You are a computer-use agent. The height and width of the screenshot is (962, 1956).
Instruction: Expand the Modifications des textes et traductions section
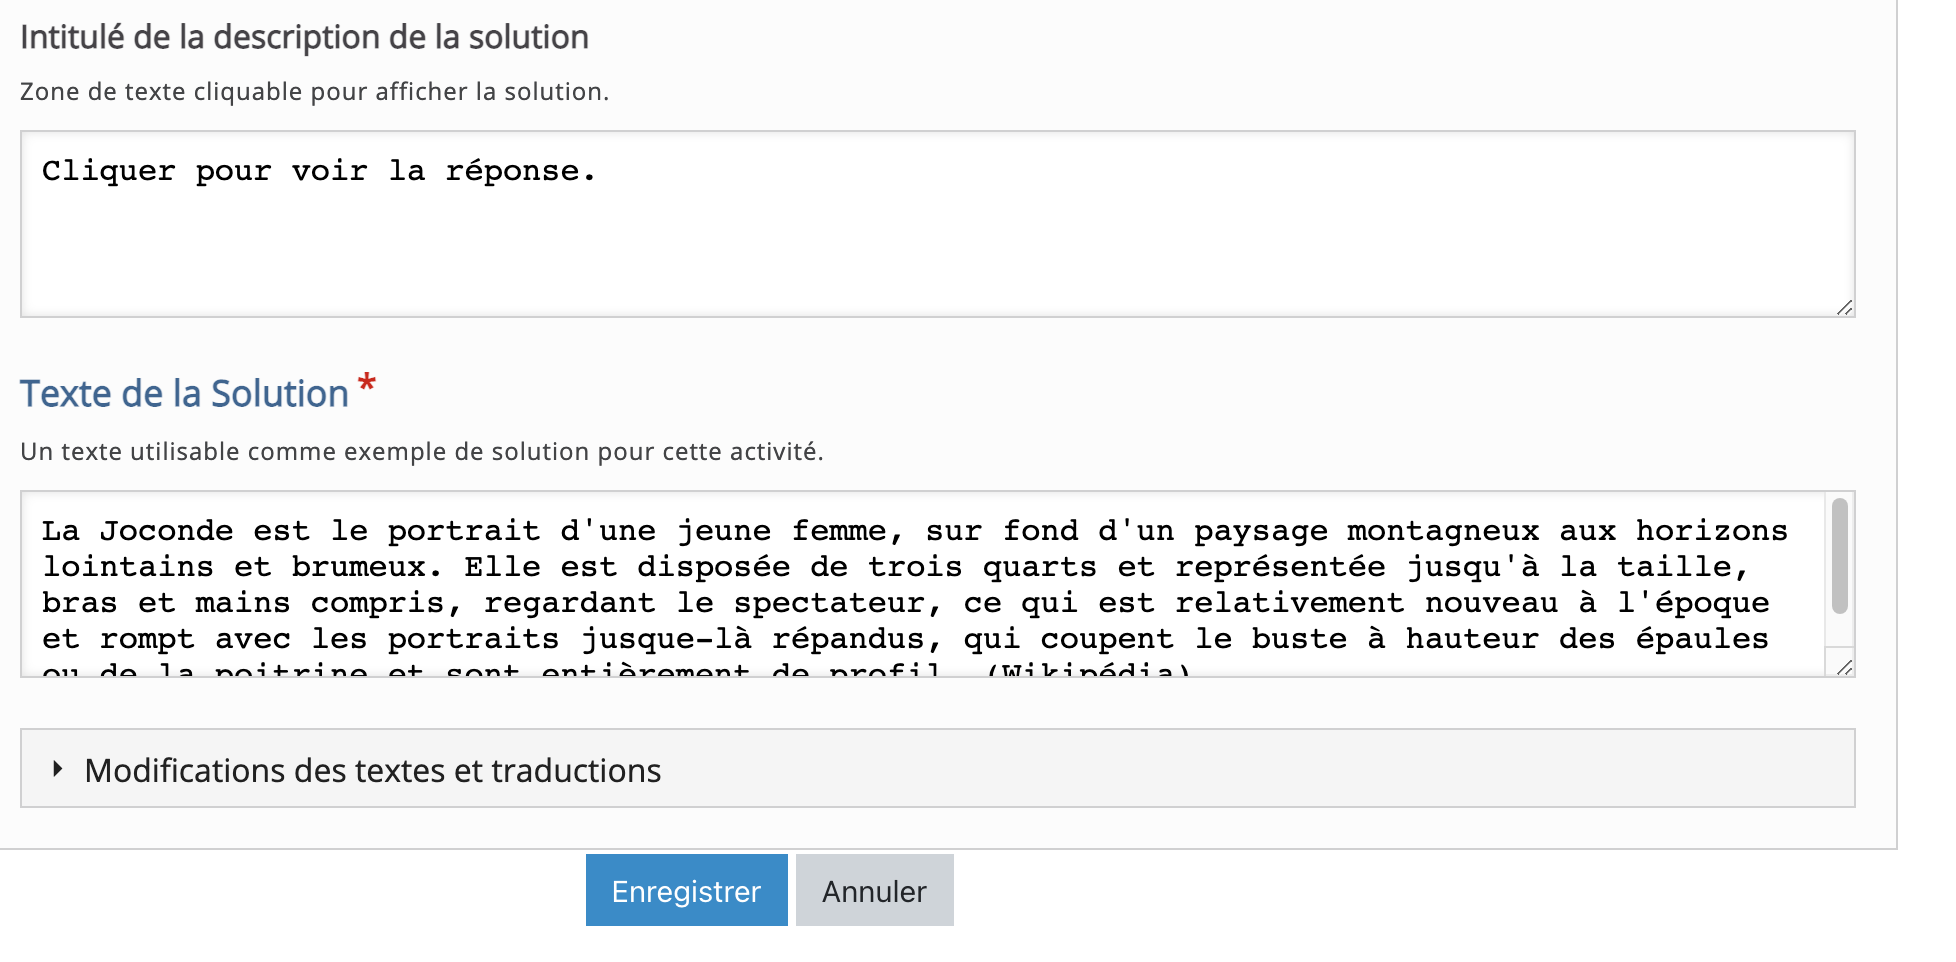point(372,771)
